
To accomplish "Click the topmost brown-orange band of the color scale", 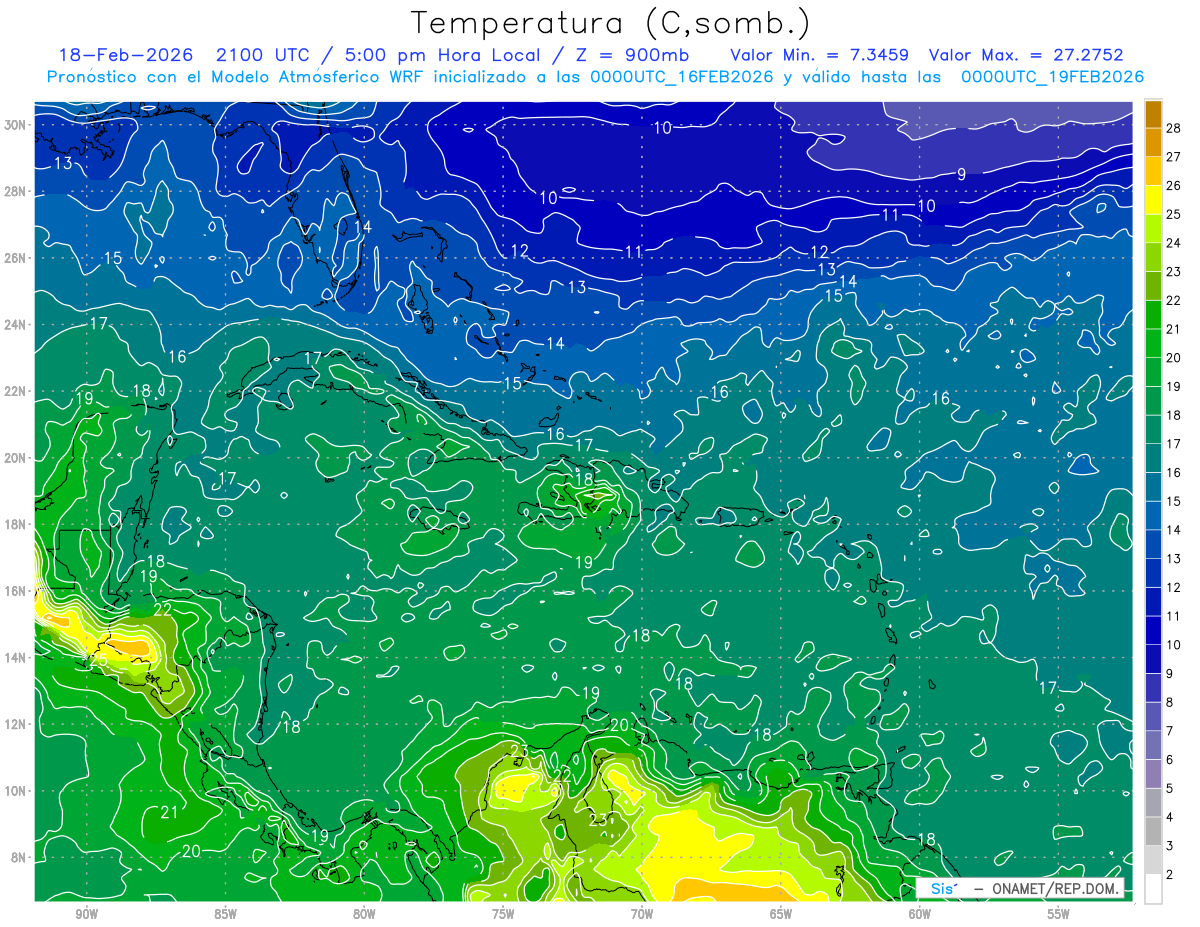I will coord(1153,113).
